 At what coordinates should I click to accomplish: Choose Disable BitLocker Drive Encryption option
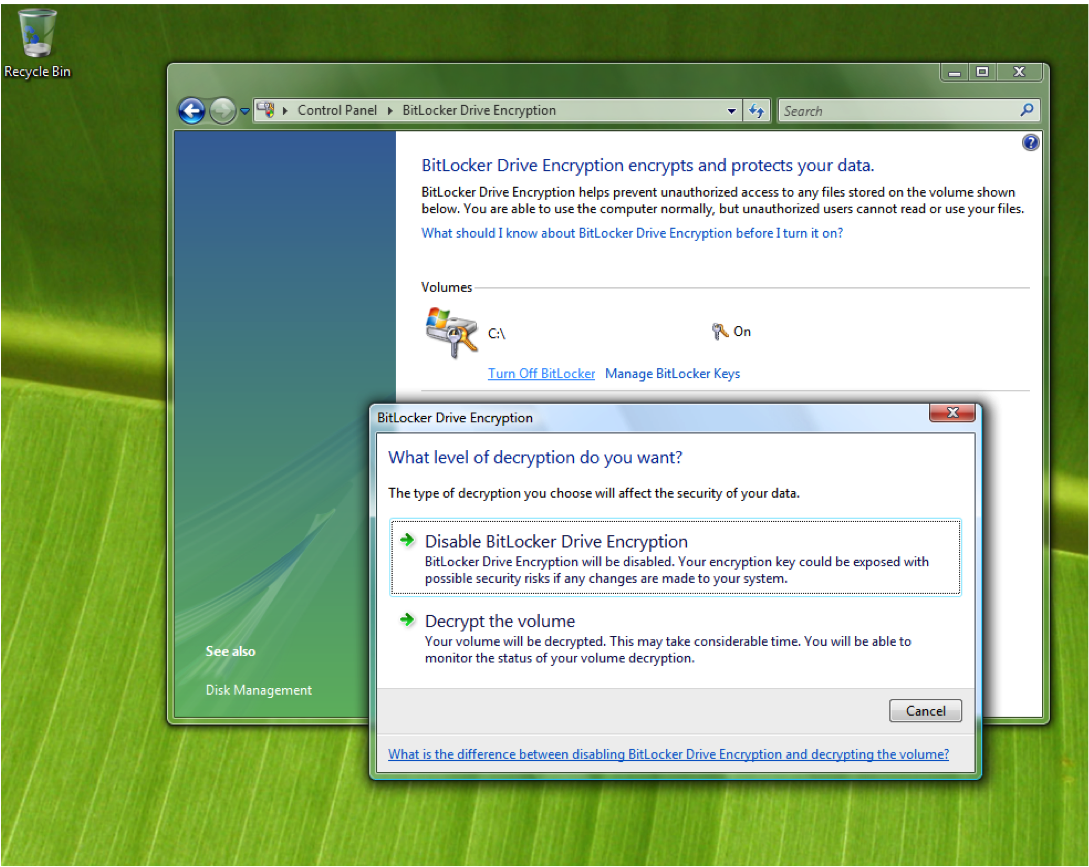coord(675,558)
